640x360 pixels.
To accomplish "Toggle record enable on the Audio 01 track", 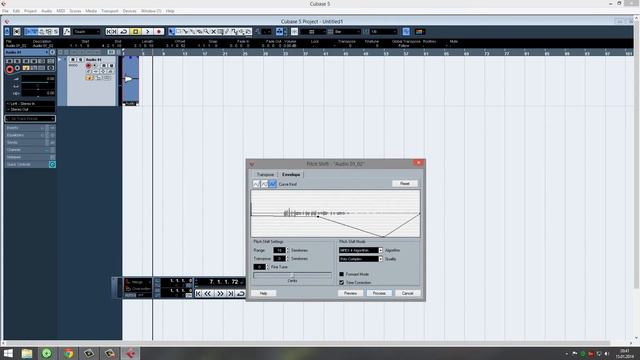I will tap(88, 66).
